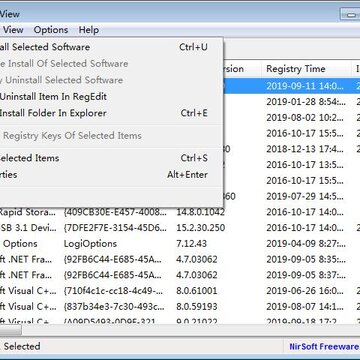Image resolution: width=360 pixels, height=360 pixels.
Task: Select the 2019-09-05 8:37 registry time cell
Action: 306,275
